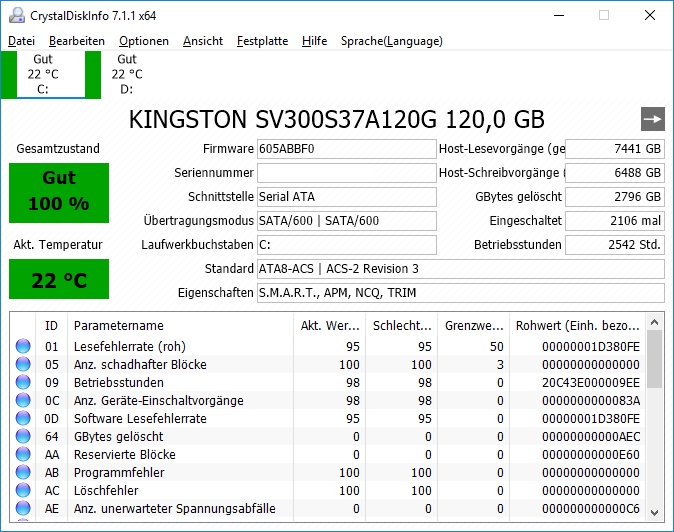
Task: Click status orb for GBytes gelöscht row
Action: pyautogui.click(x=23, y=437)
